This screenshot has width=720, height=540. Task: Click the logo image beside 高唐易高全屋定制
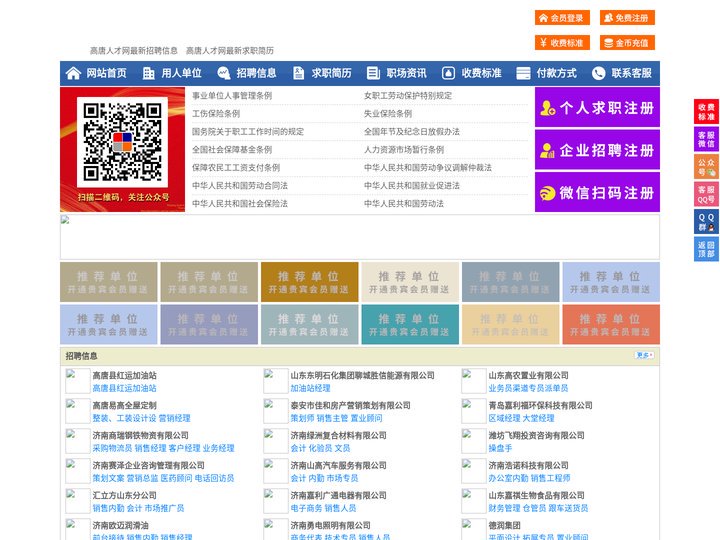[x=78, y=411]
